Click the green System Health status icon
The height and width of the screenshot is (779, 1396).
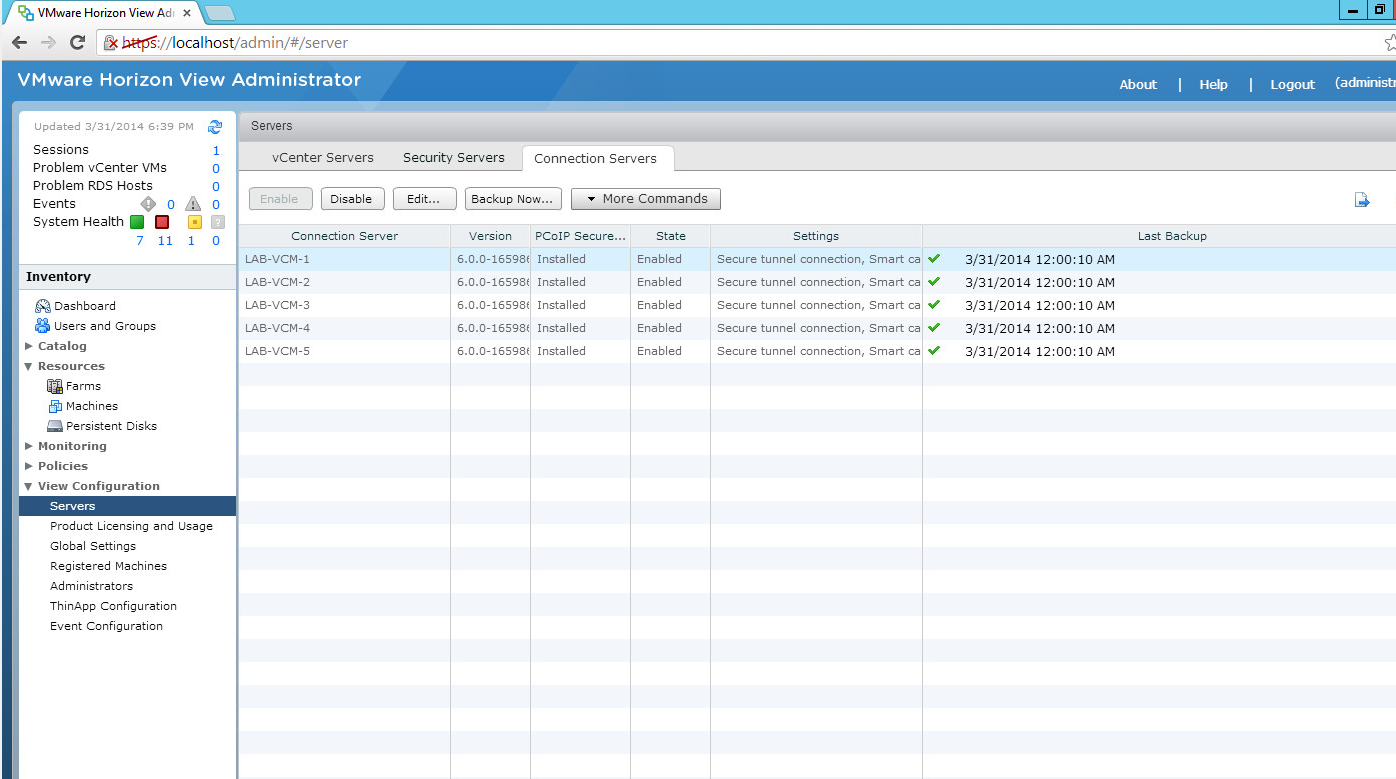(x=137, y=222)
